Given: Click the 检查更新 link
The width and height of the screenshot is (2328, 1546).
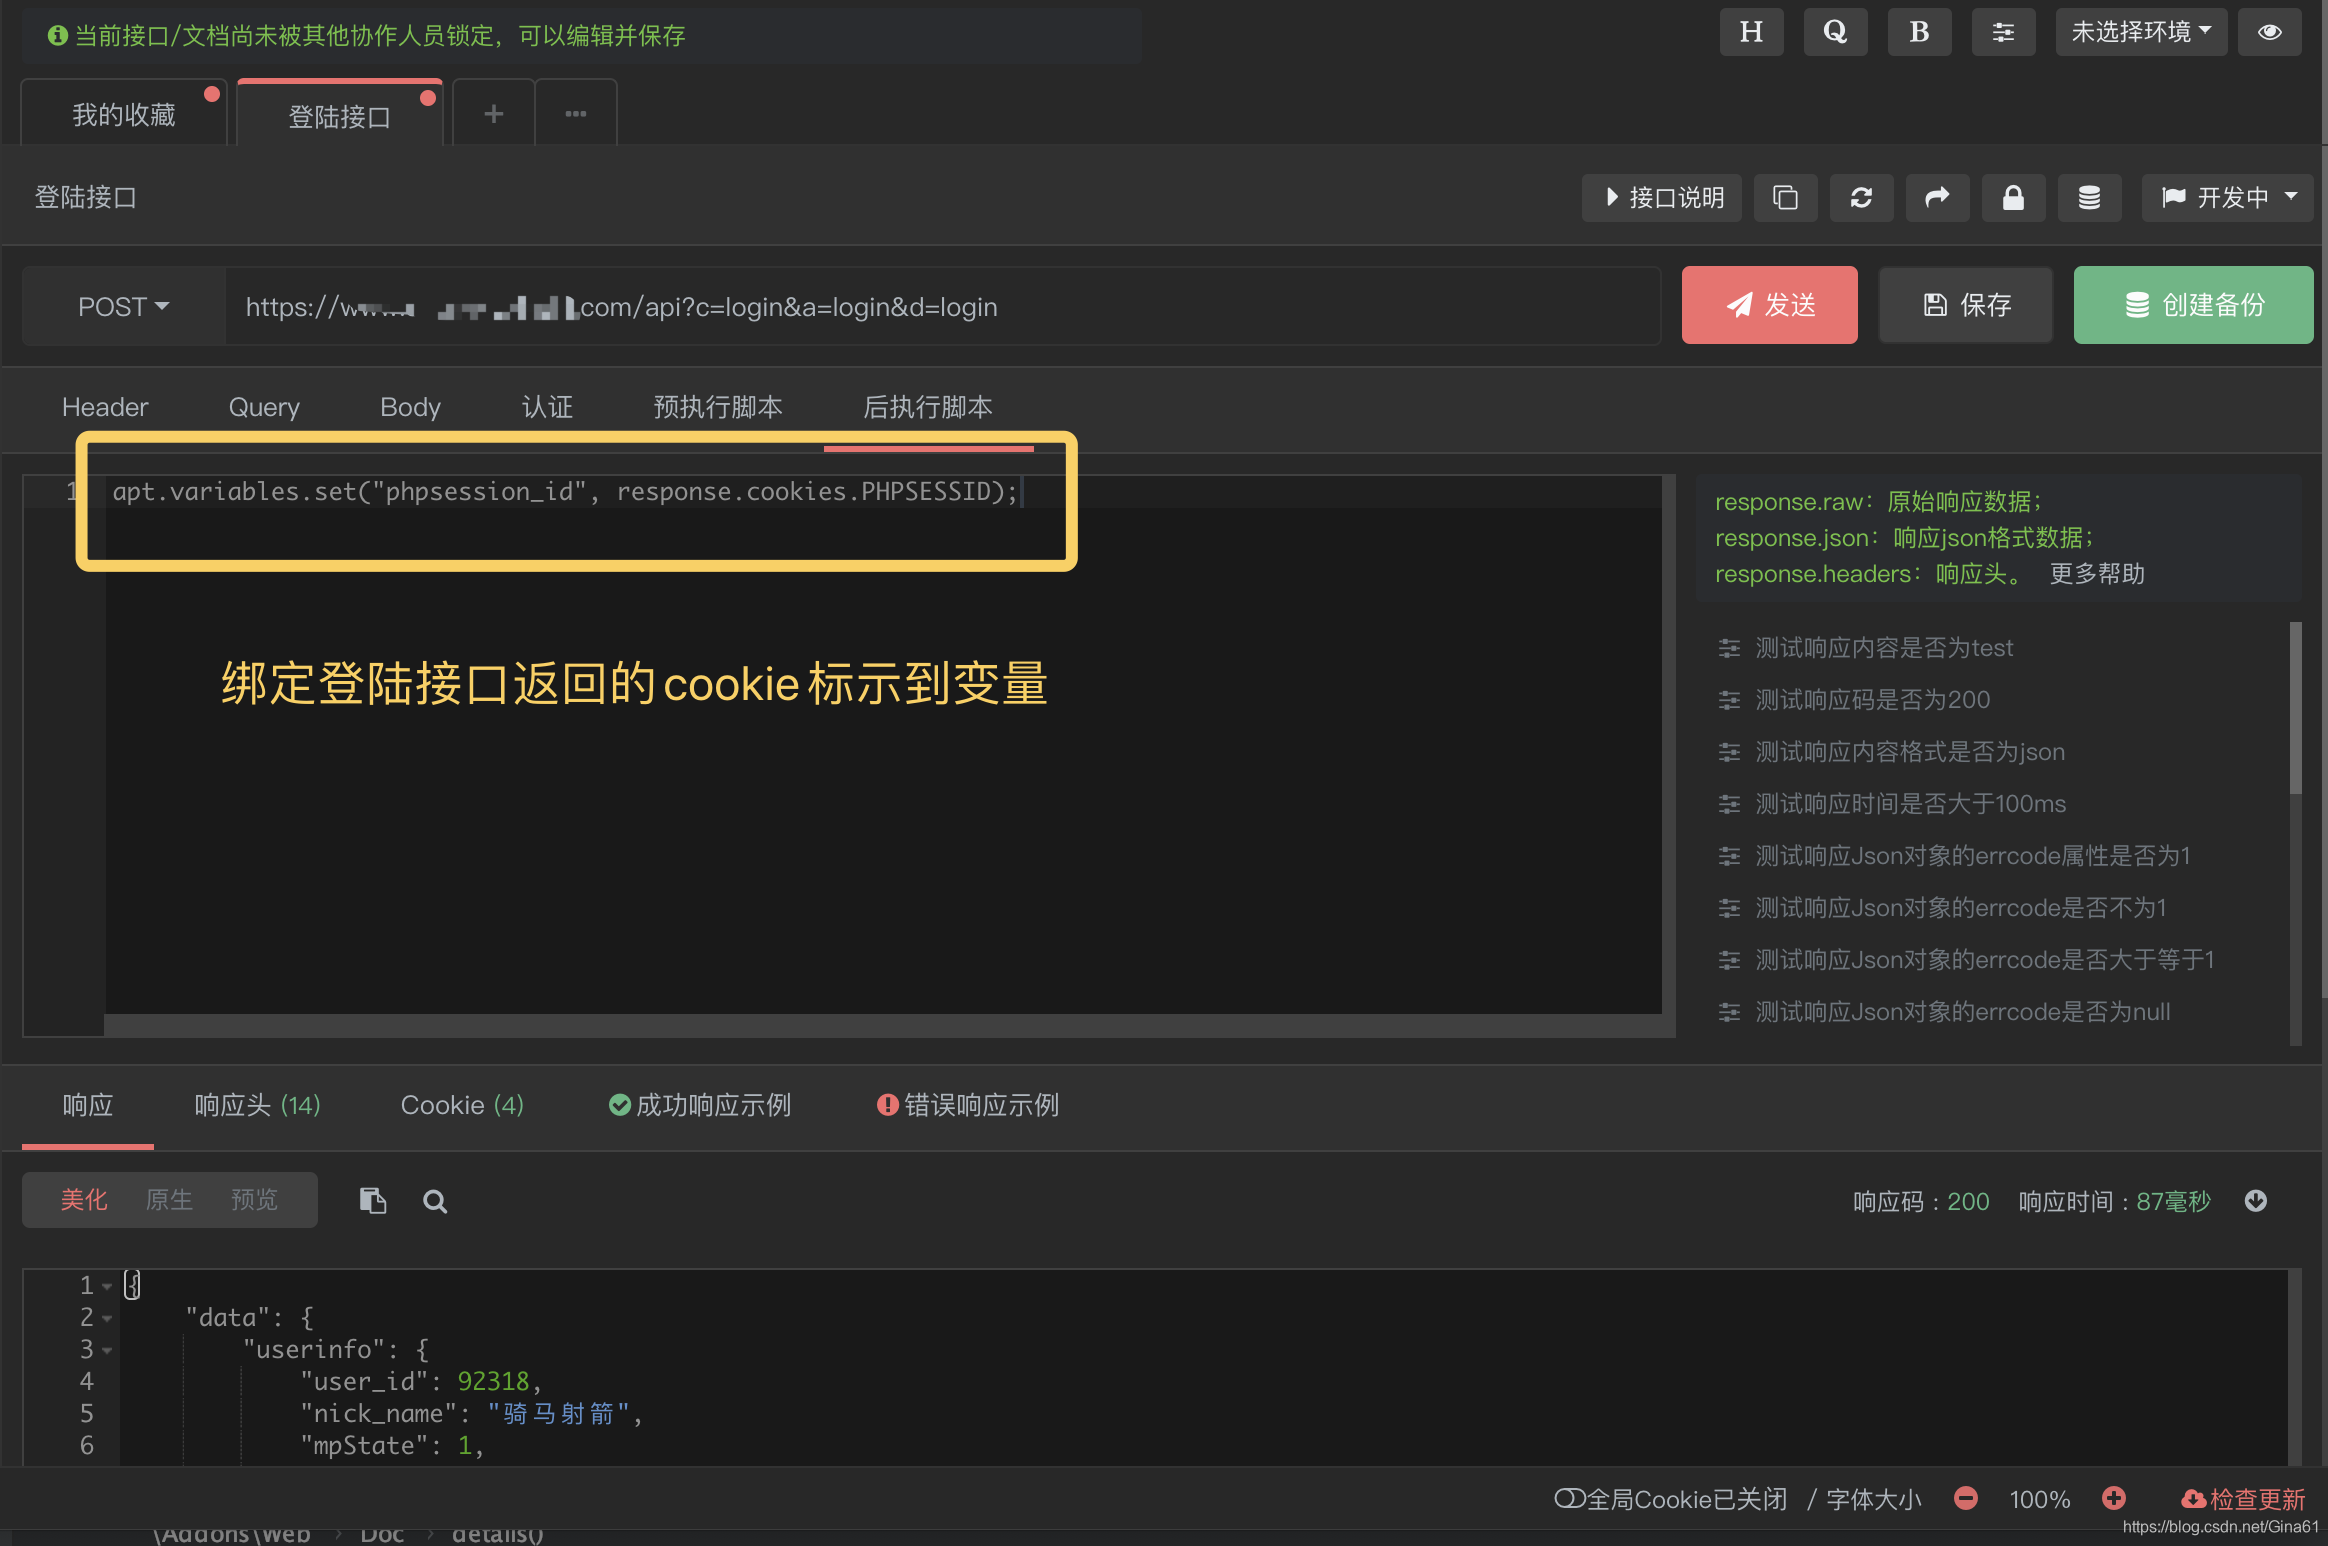Looking at the screenshot, I should click(x=2243, y=1499).
